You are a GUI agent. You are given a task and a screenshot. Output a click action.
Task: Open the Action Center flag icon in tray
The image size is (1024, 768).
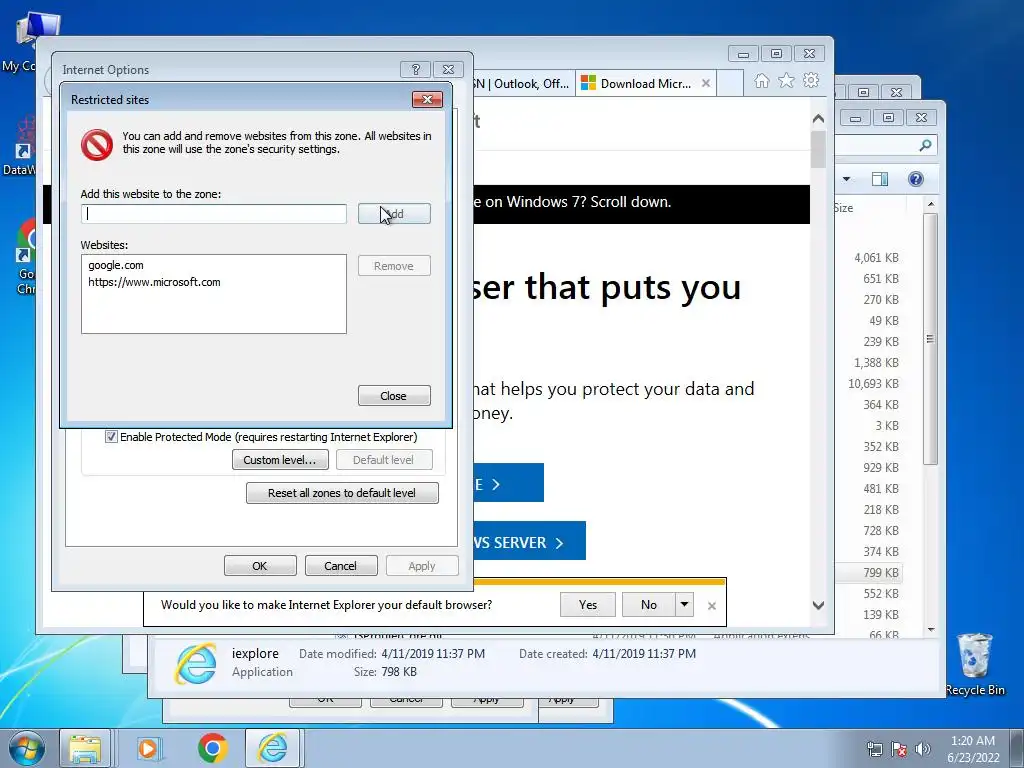click(899, 749)
